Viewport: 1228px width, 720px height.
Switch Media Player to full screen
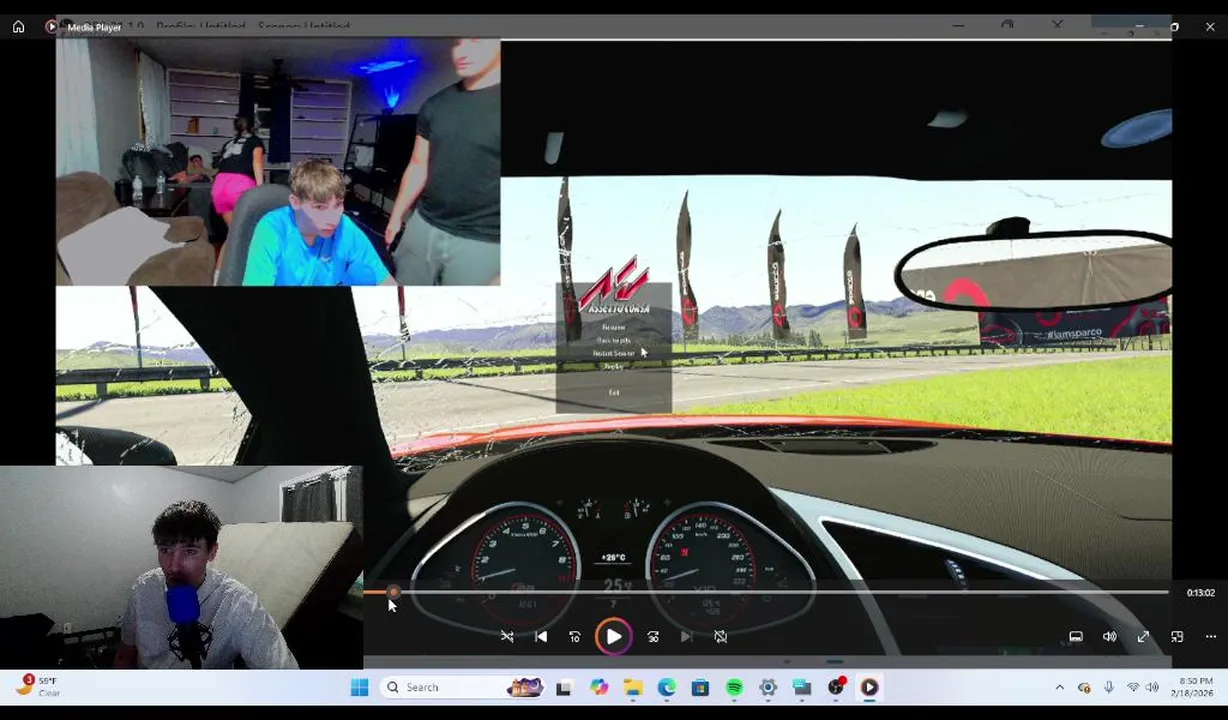1143,637
